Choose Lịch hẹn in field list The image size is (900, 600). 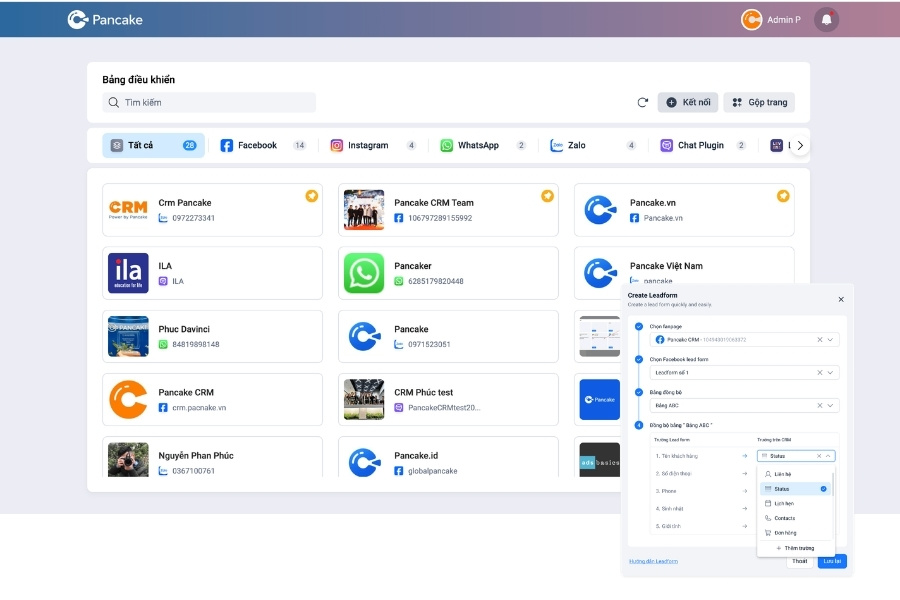coord(795,504)
